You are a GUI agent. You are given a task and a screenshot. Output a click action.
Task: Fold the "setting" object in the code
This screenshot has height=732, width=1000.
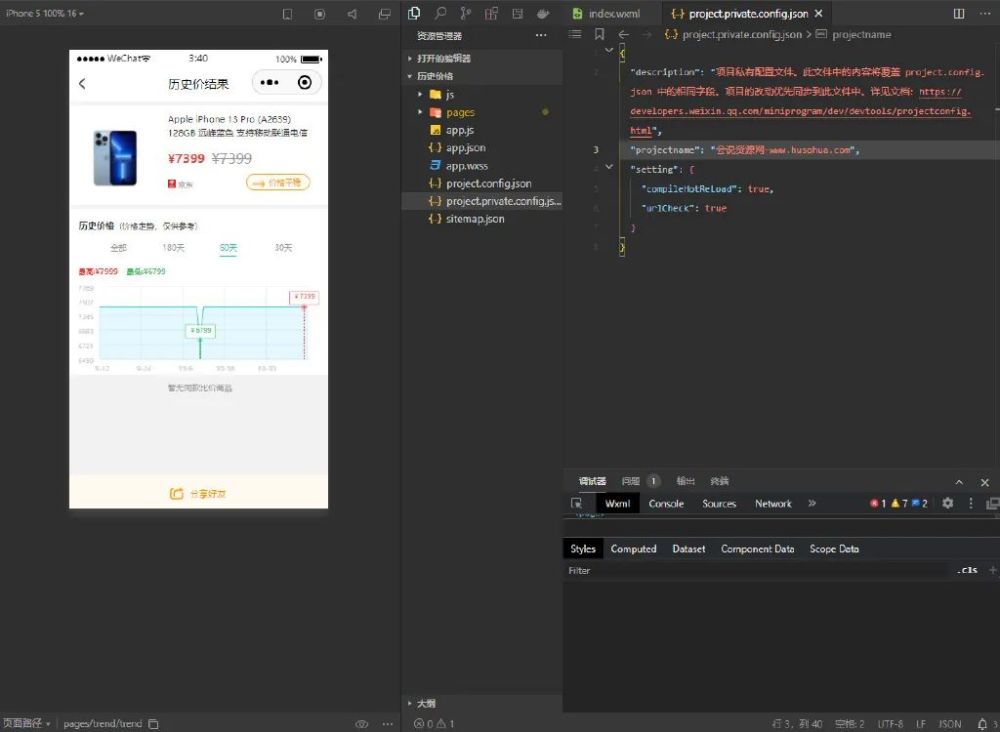click(x=609, y=166)
